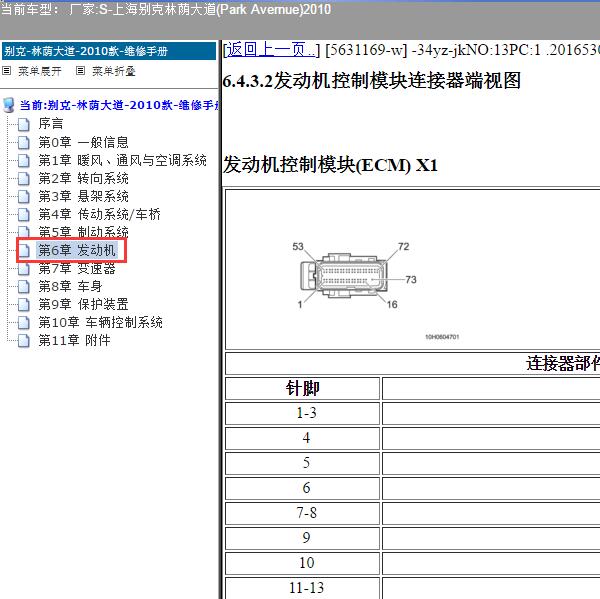Screen dimensions: 600x599
Task: Click the pin cell labeled 9
Action: tap(303, 538)
